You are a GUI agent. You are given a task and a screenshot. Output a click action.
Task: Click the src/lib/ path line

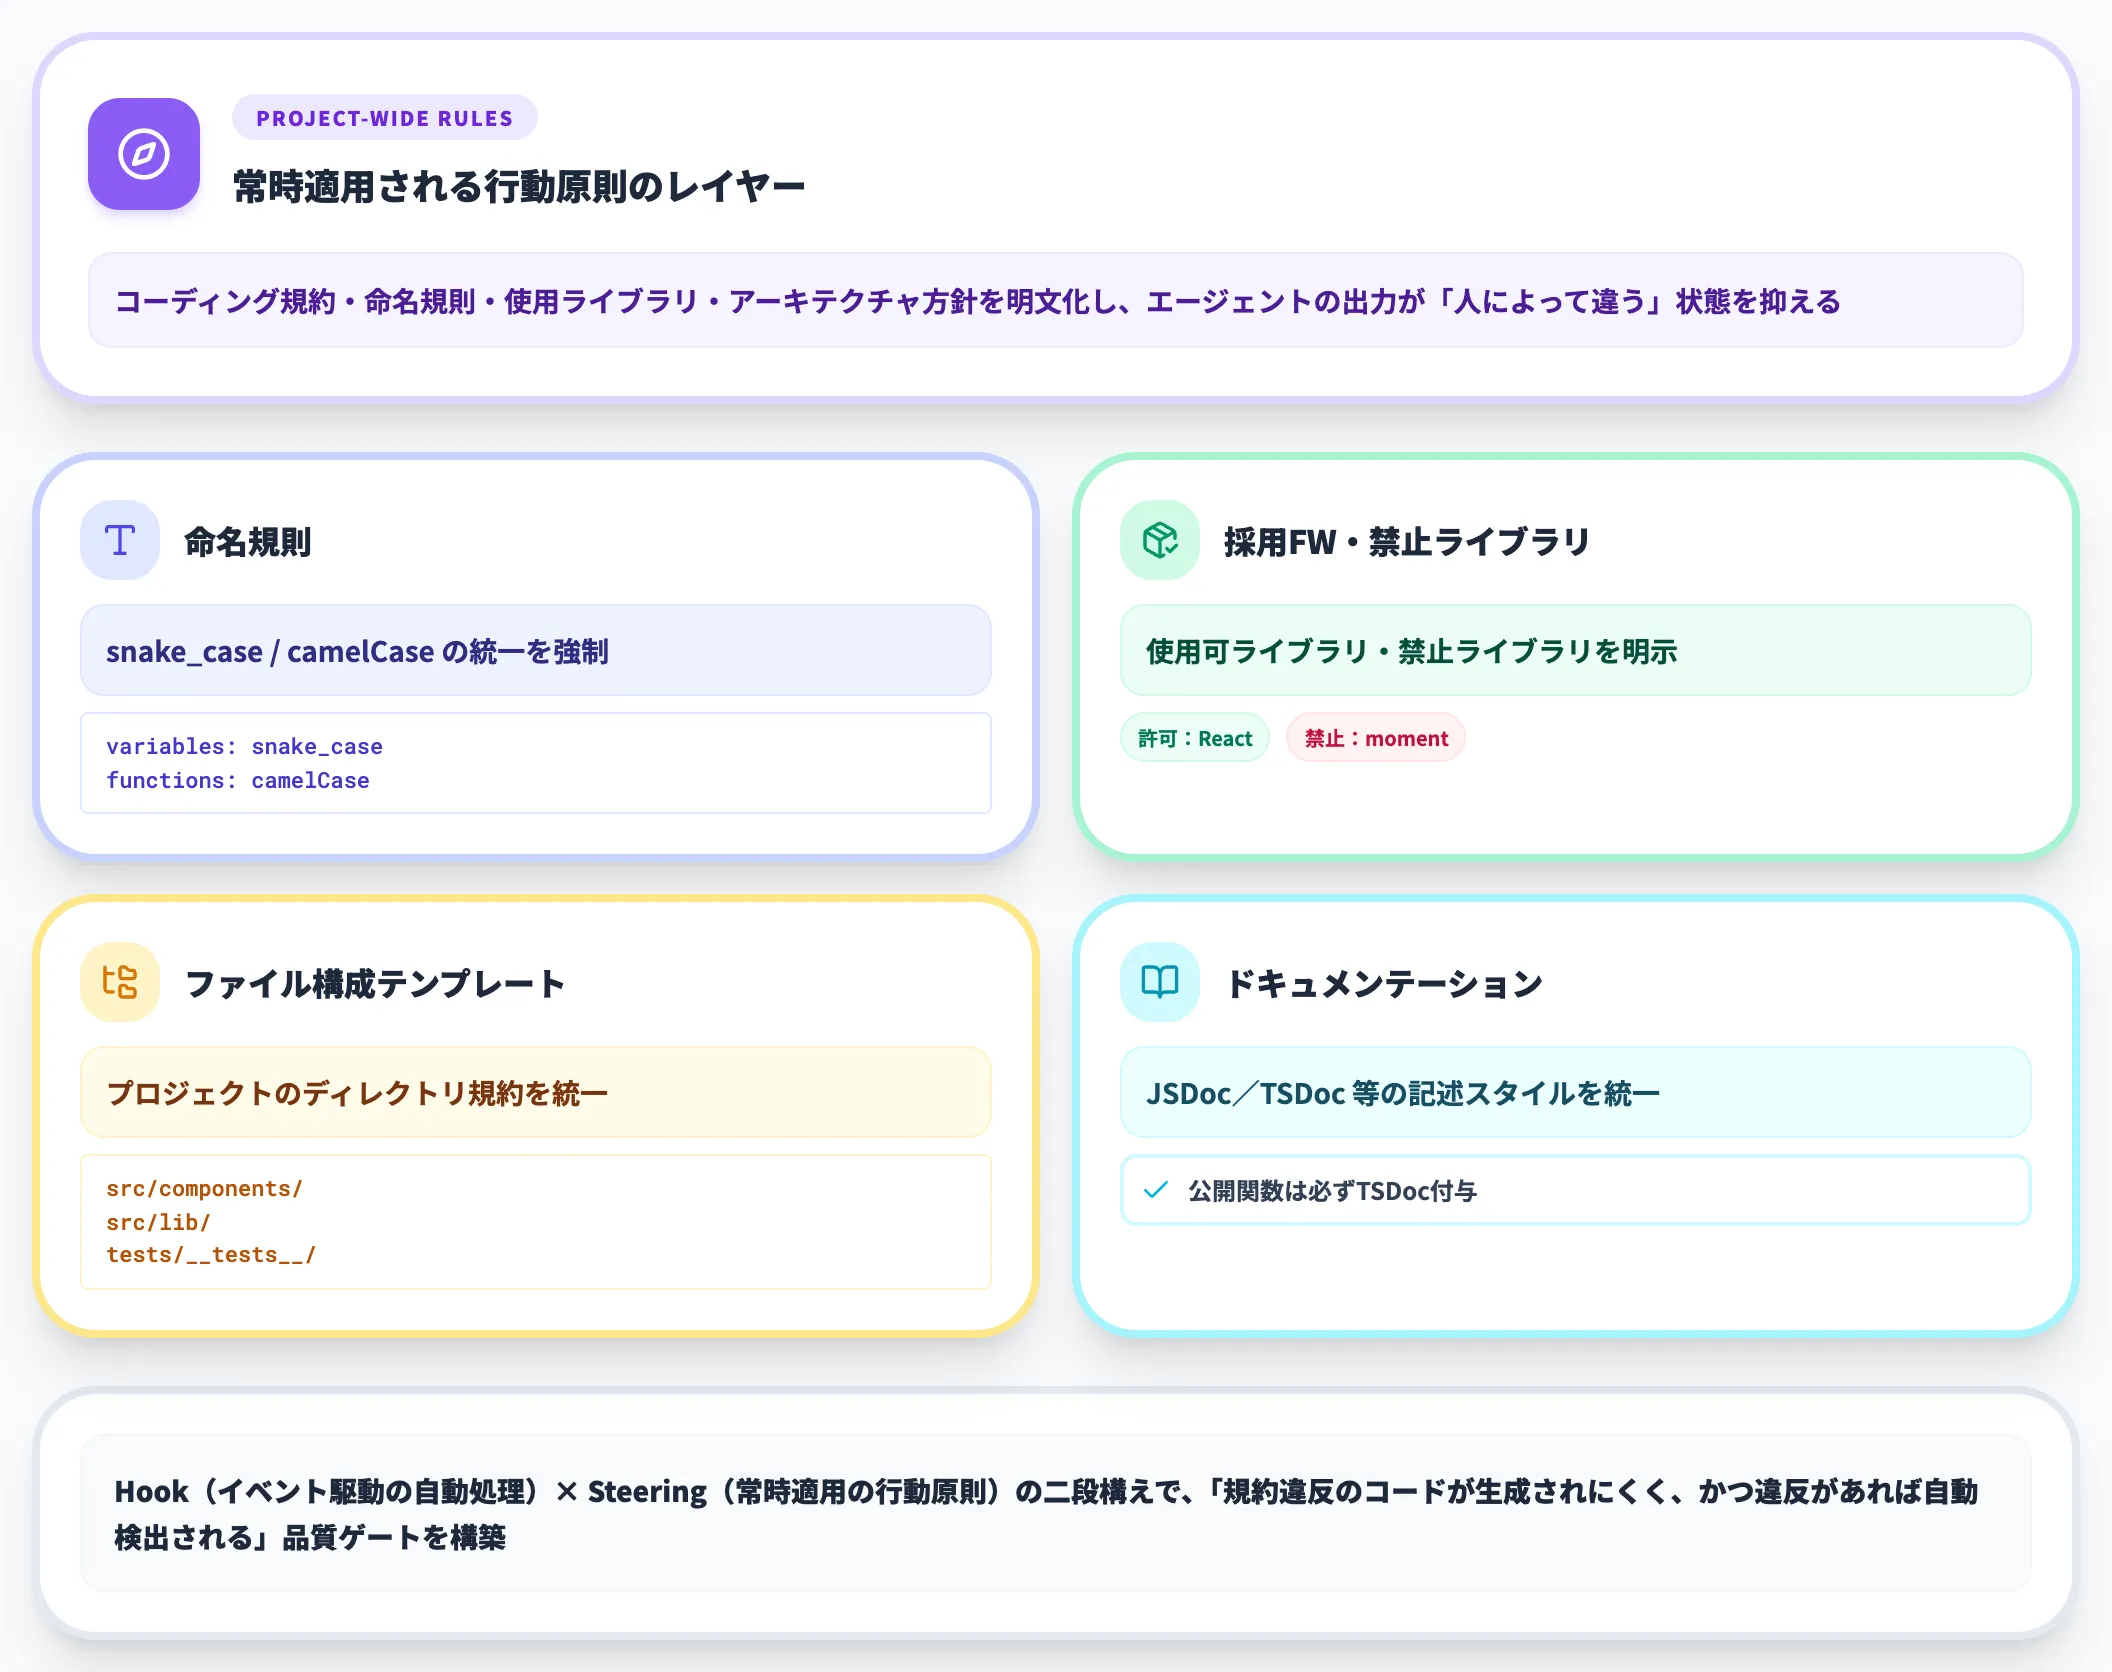[158, 1222]
